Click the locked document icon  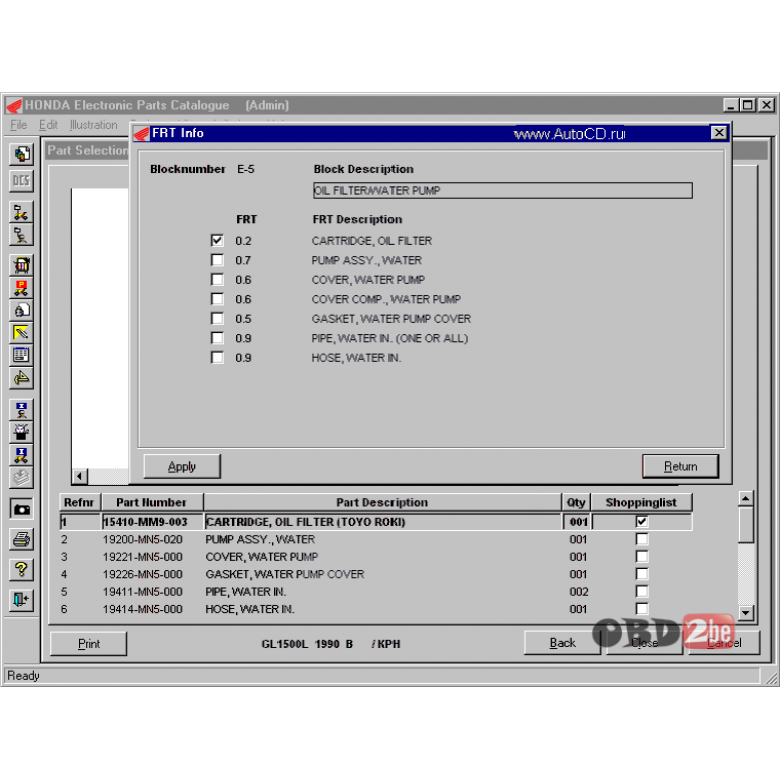[x=21, y=310]
